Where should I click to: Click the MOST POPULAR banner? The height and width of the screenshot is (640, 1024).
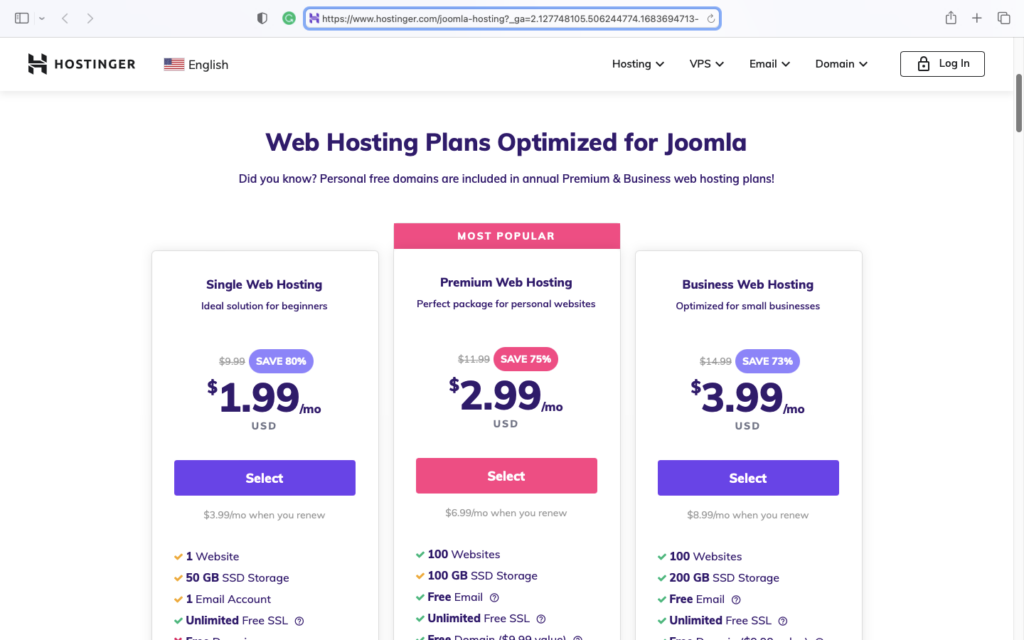point(506,236)
